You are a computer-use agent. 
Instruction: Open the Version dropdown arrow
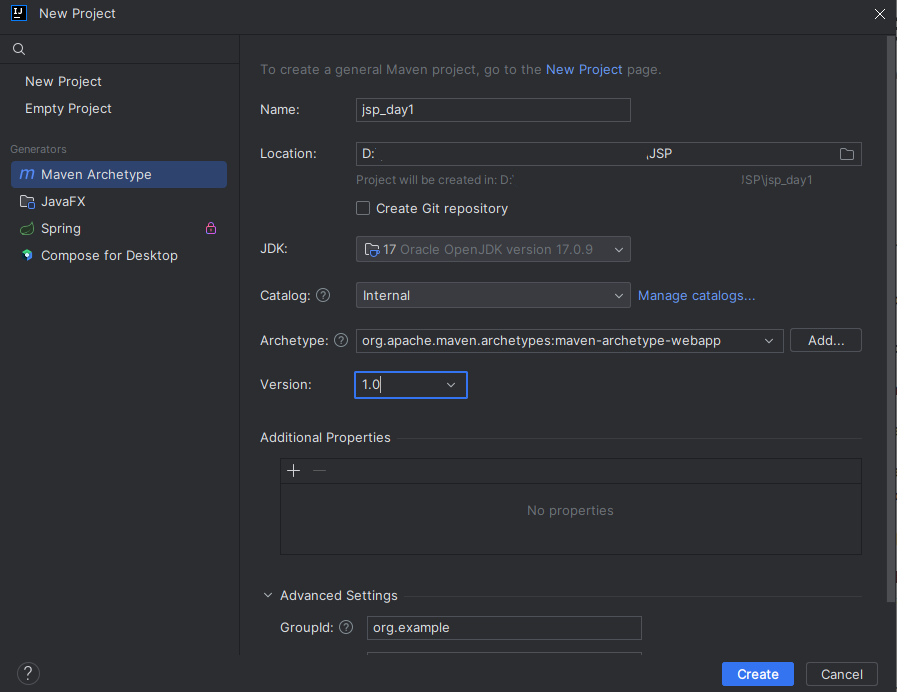pos(451,385)
